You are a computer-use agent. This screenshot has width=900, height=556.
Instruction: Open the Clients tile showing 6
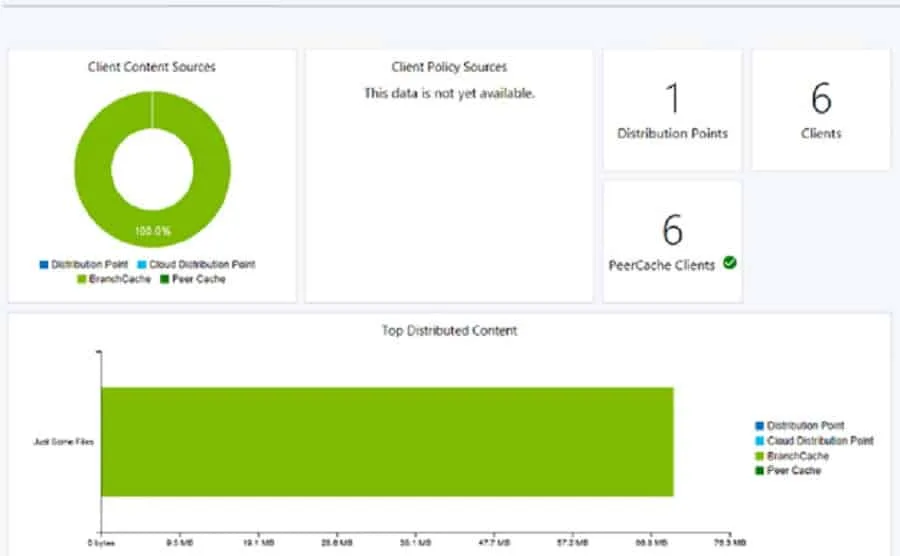point(821,110)
